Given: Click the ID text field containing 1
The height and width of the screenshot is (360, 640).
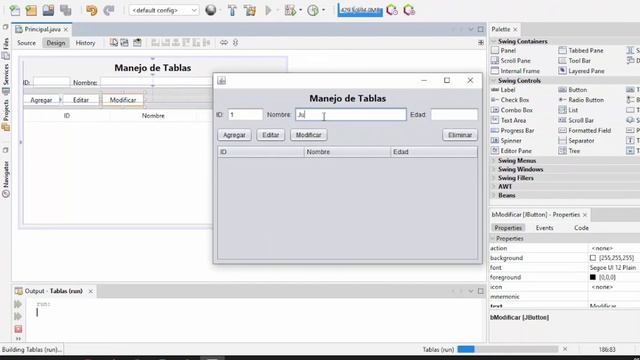Looking at the screenshot, I should click(245, 115).
